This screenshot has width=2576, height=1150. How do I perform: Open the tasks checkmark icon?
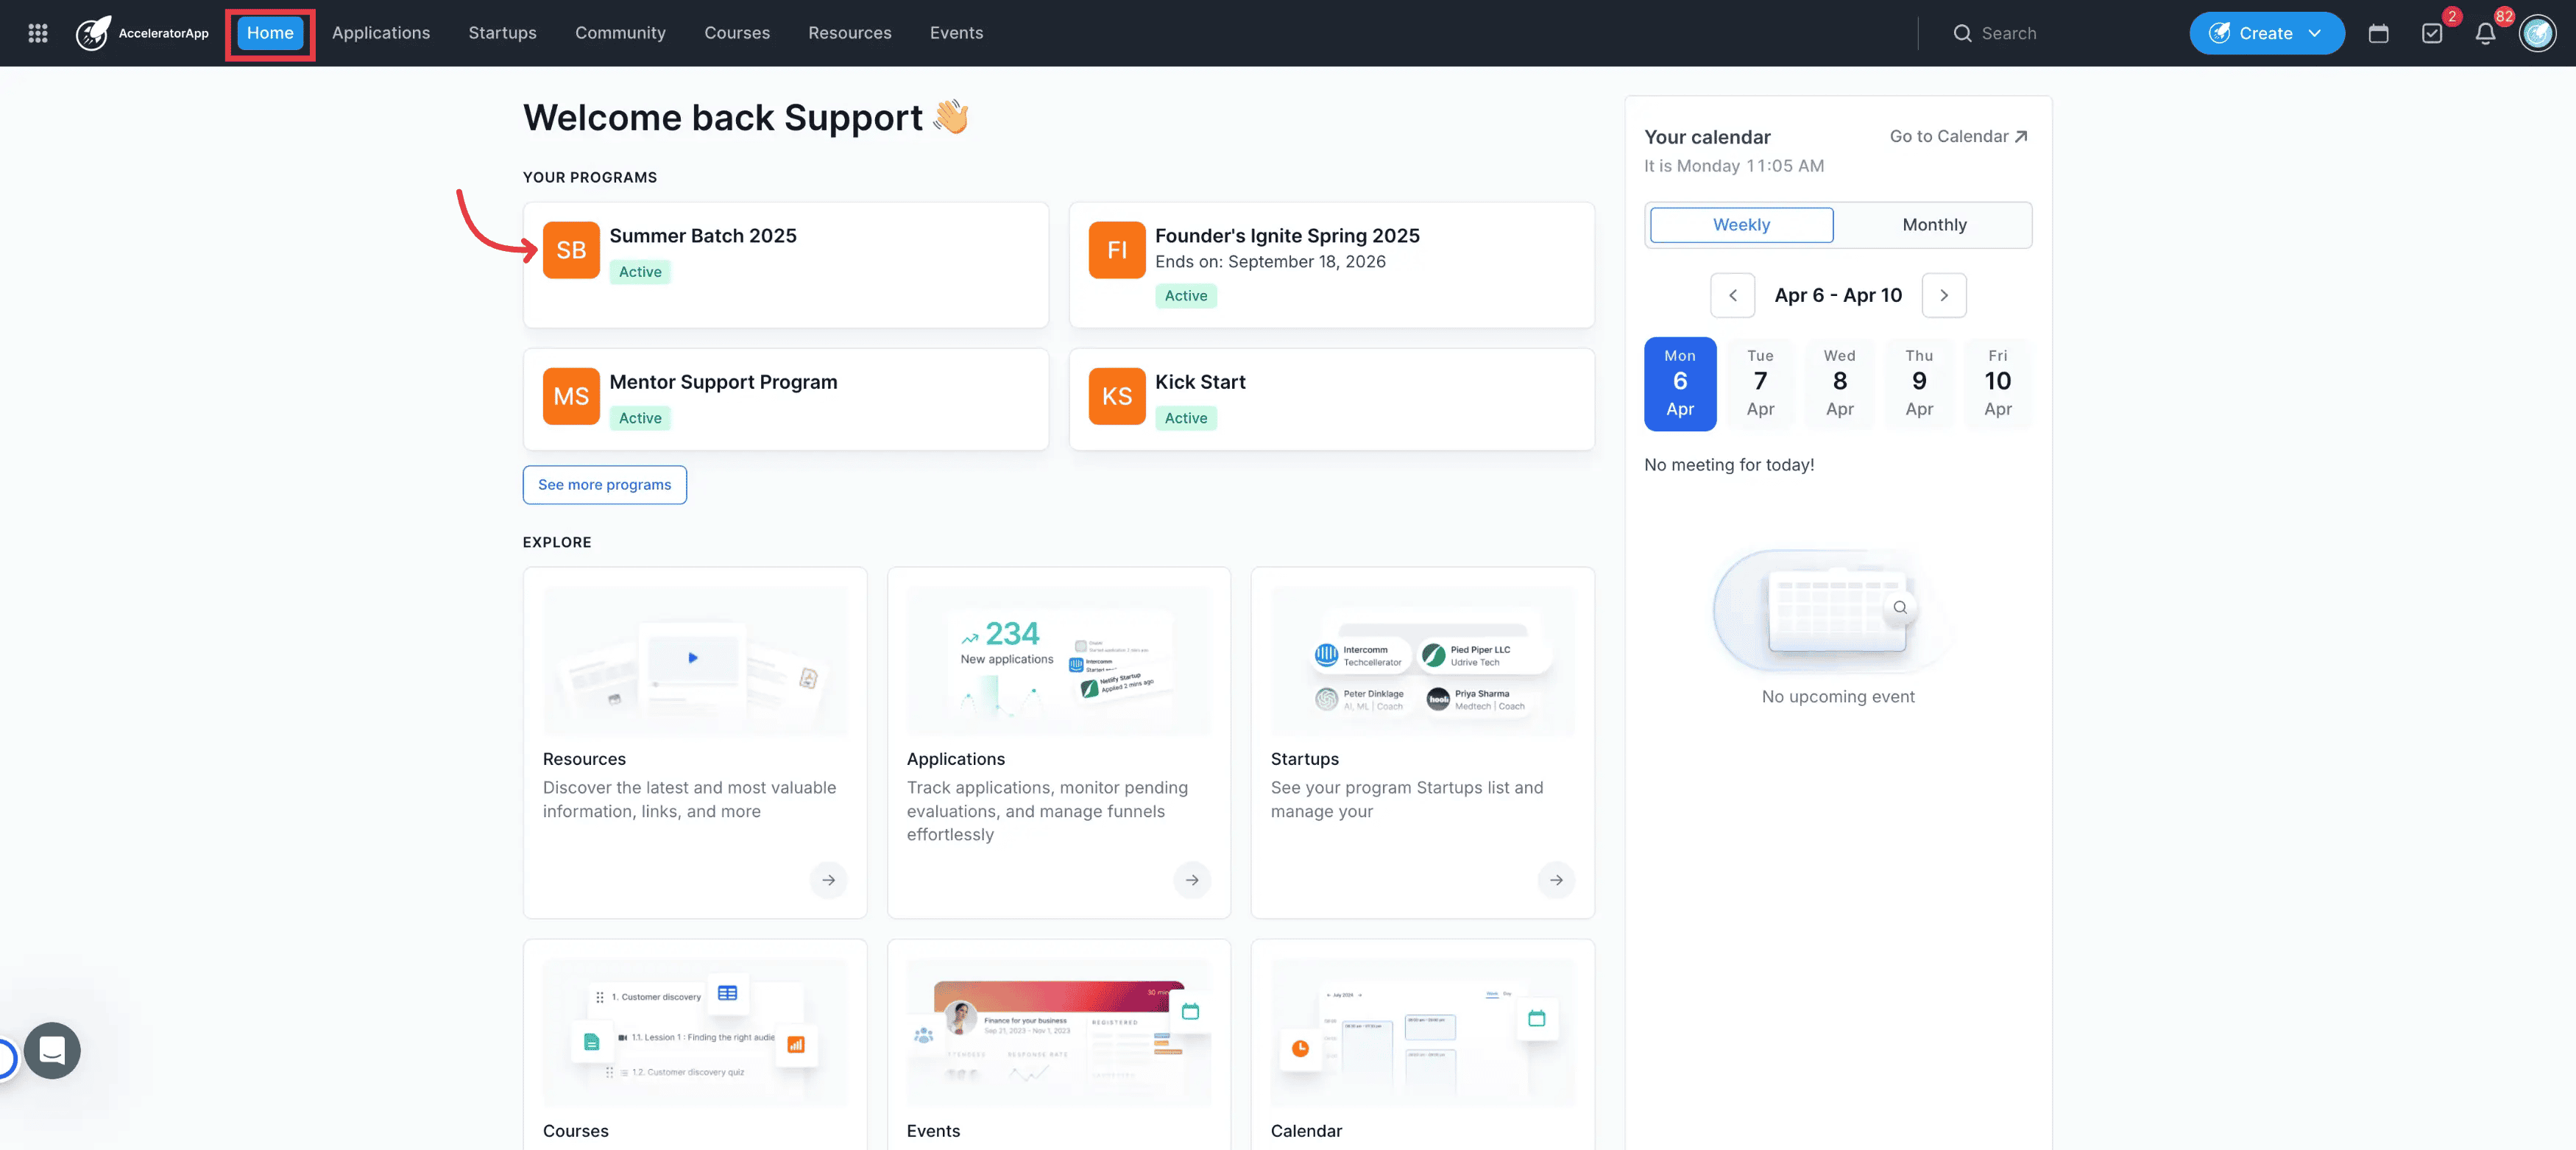pos(2431,34)
